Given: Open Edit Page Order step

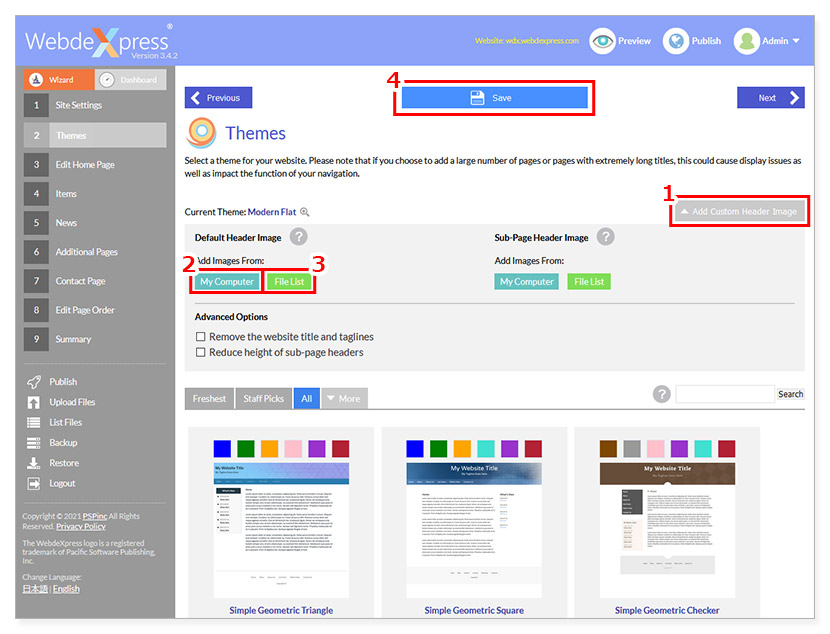Looking at the screenshot, I should (x=95, y=310).
